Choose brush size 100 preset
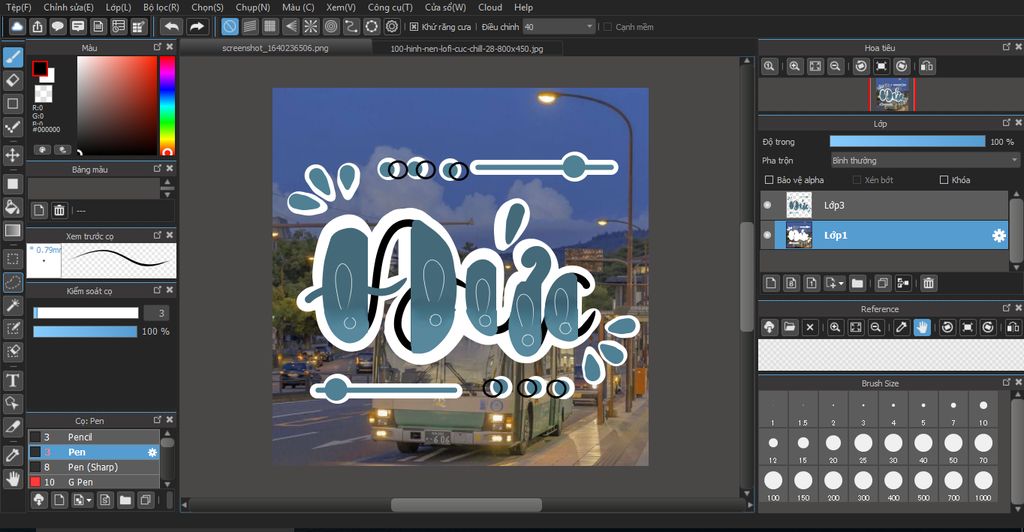 [x=773, y=484]
